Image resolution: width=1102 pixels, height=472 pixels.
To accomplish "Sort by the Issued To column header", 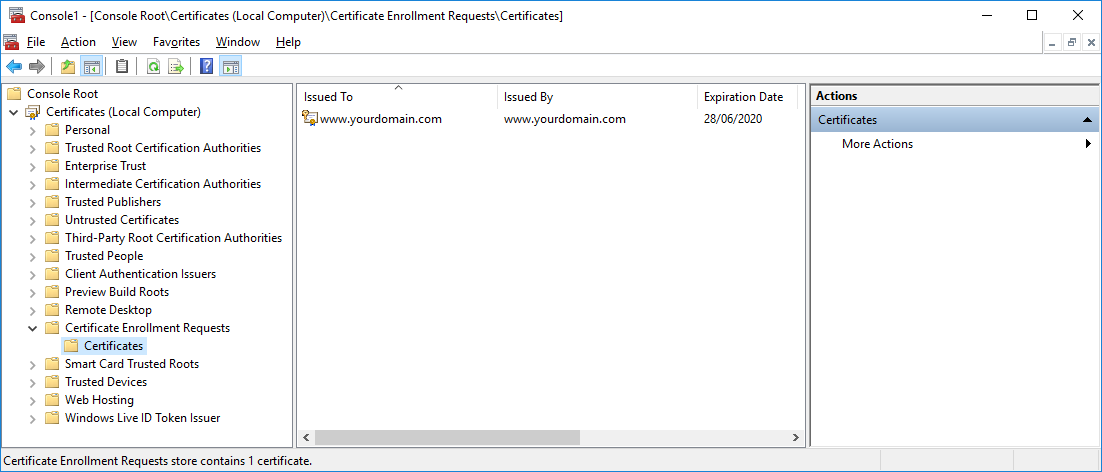I will (x=398, y=97).
